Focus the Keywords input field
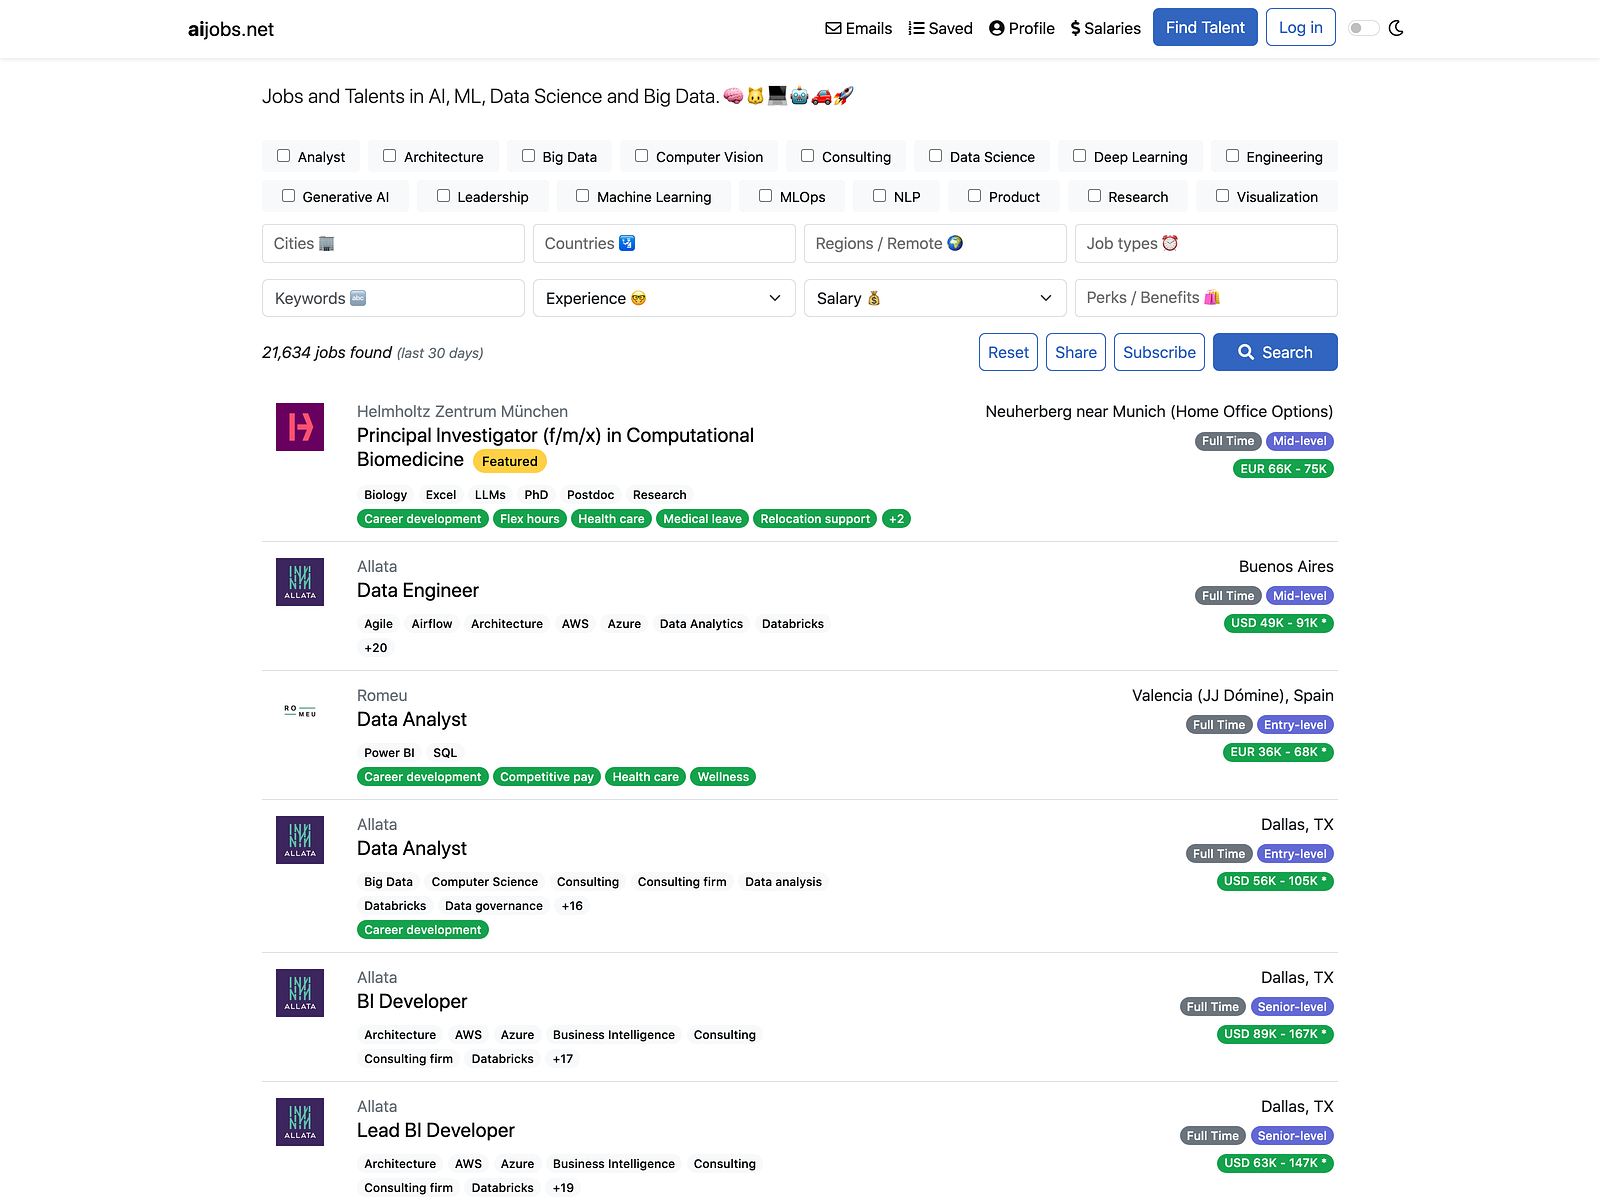This screenshot has height=1200, width=1600. click(393, 298)
